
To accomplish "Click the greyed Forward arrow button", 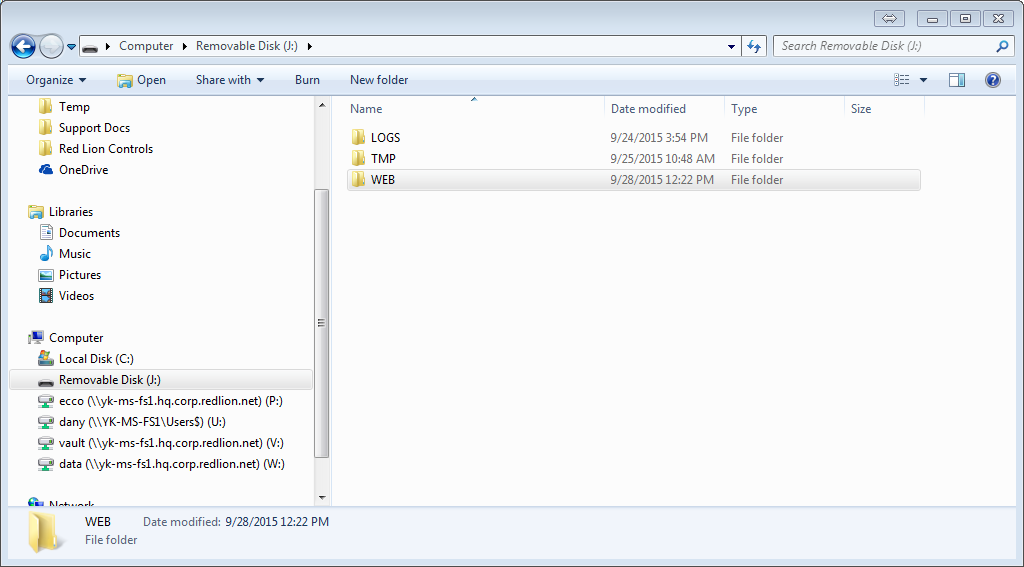I will coord(52,46).
